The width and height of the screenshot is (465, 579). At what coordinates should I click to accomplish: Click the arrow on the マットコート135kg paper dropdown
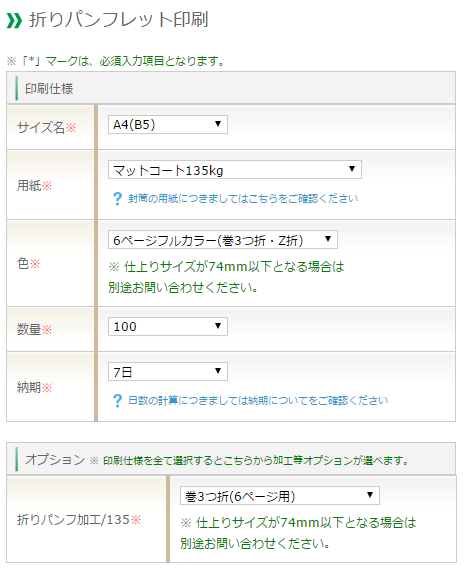[352, 169]
